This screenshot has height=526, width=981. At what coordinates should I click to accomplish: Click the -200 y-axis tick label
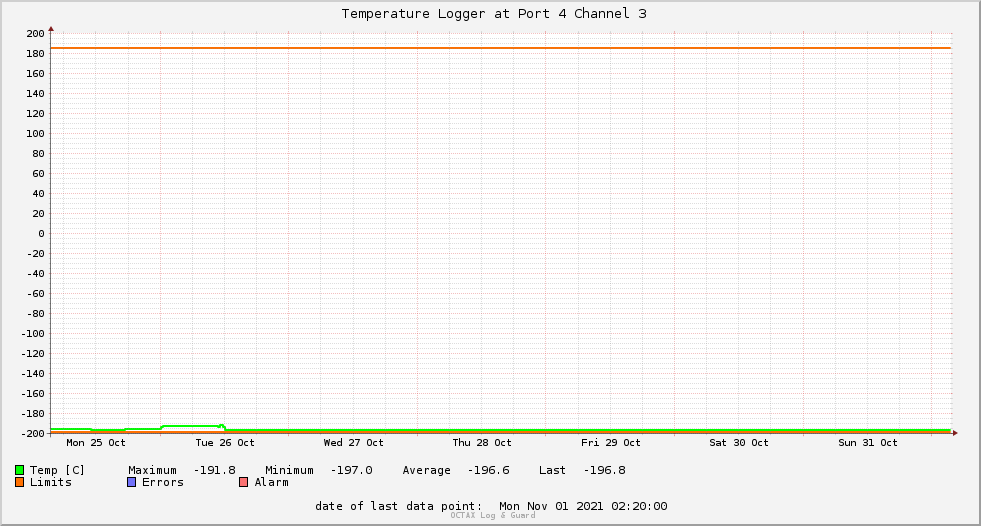(x=33, y=434)
